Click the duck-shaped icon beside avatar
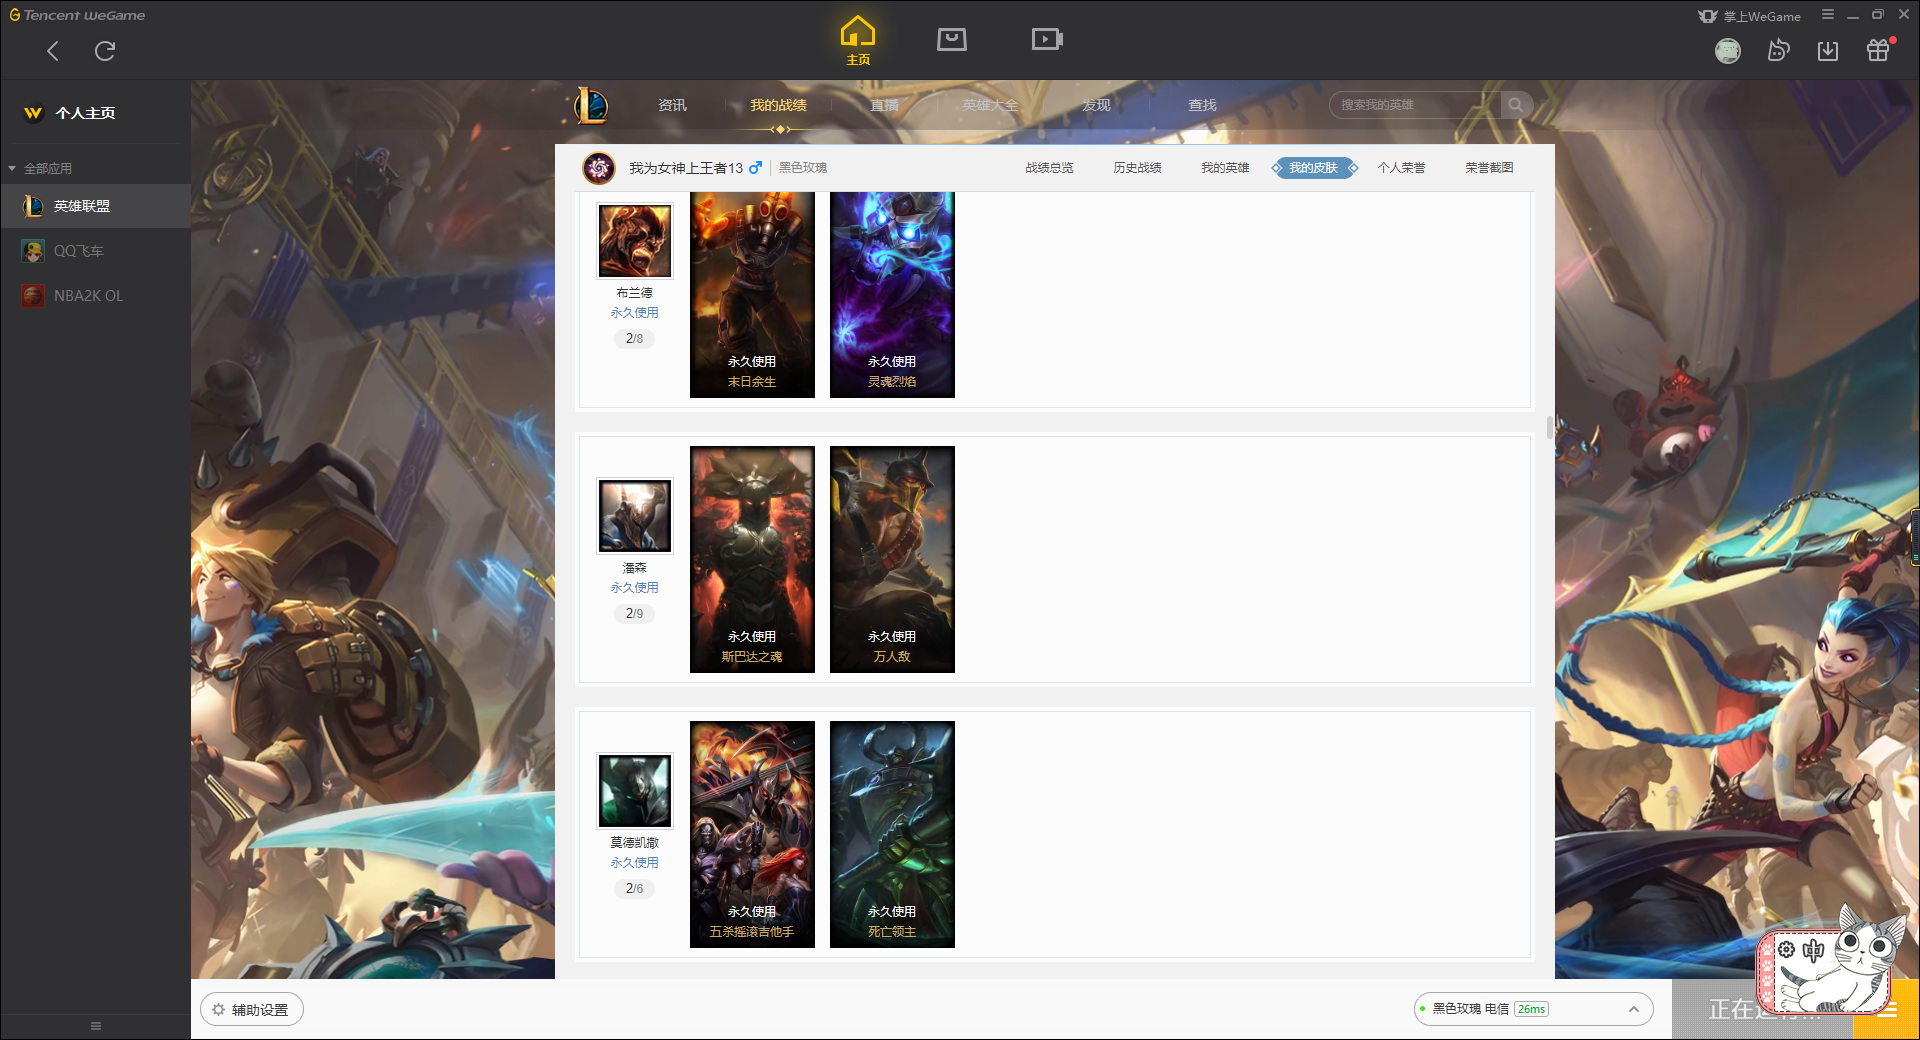Screen dimensions: 1920x1040 (1778, 50)
